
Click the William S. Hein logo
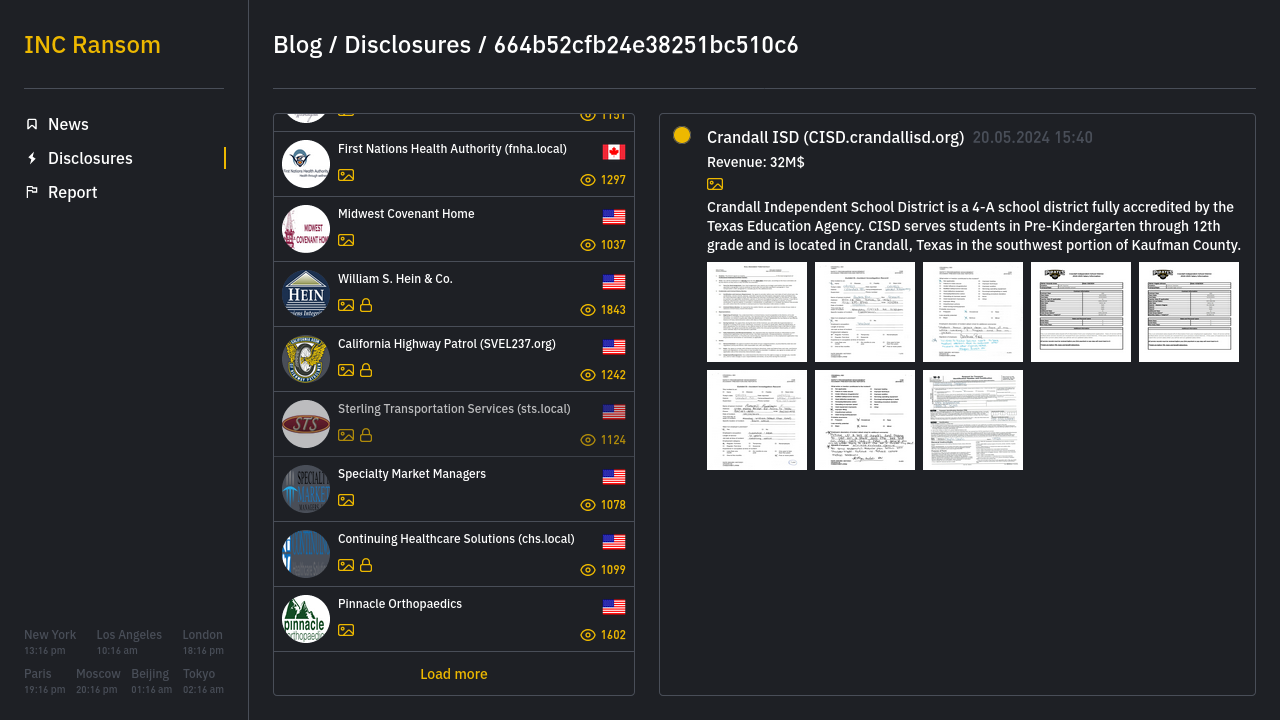[306, 294]
